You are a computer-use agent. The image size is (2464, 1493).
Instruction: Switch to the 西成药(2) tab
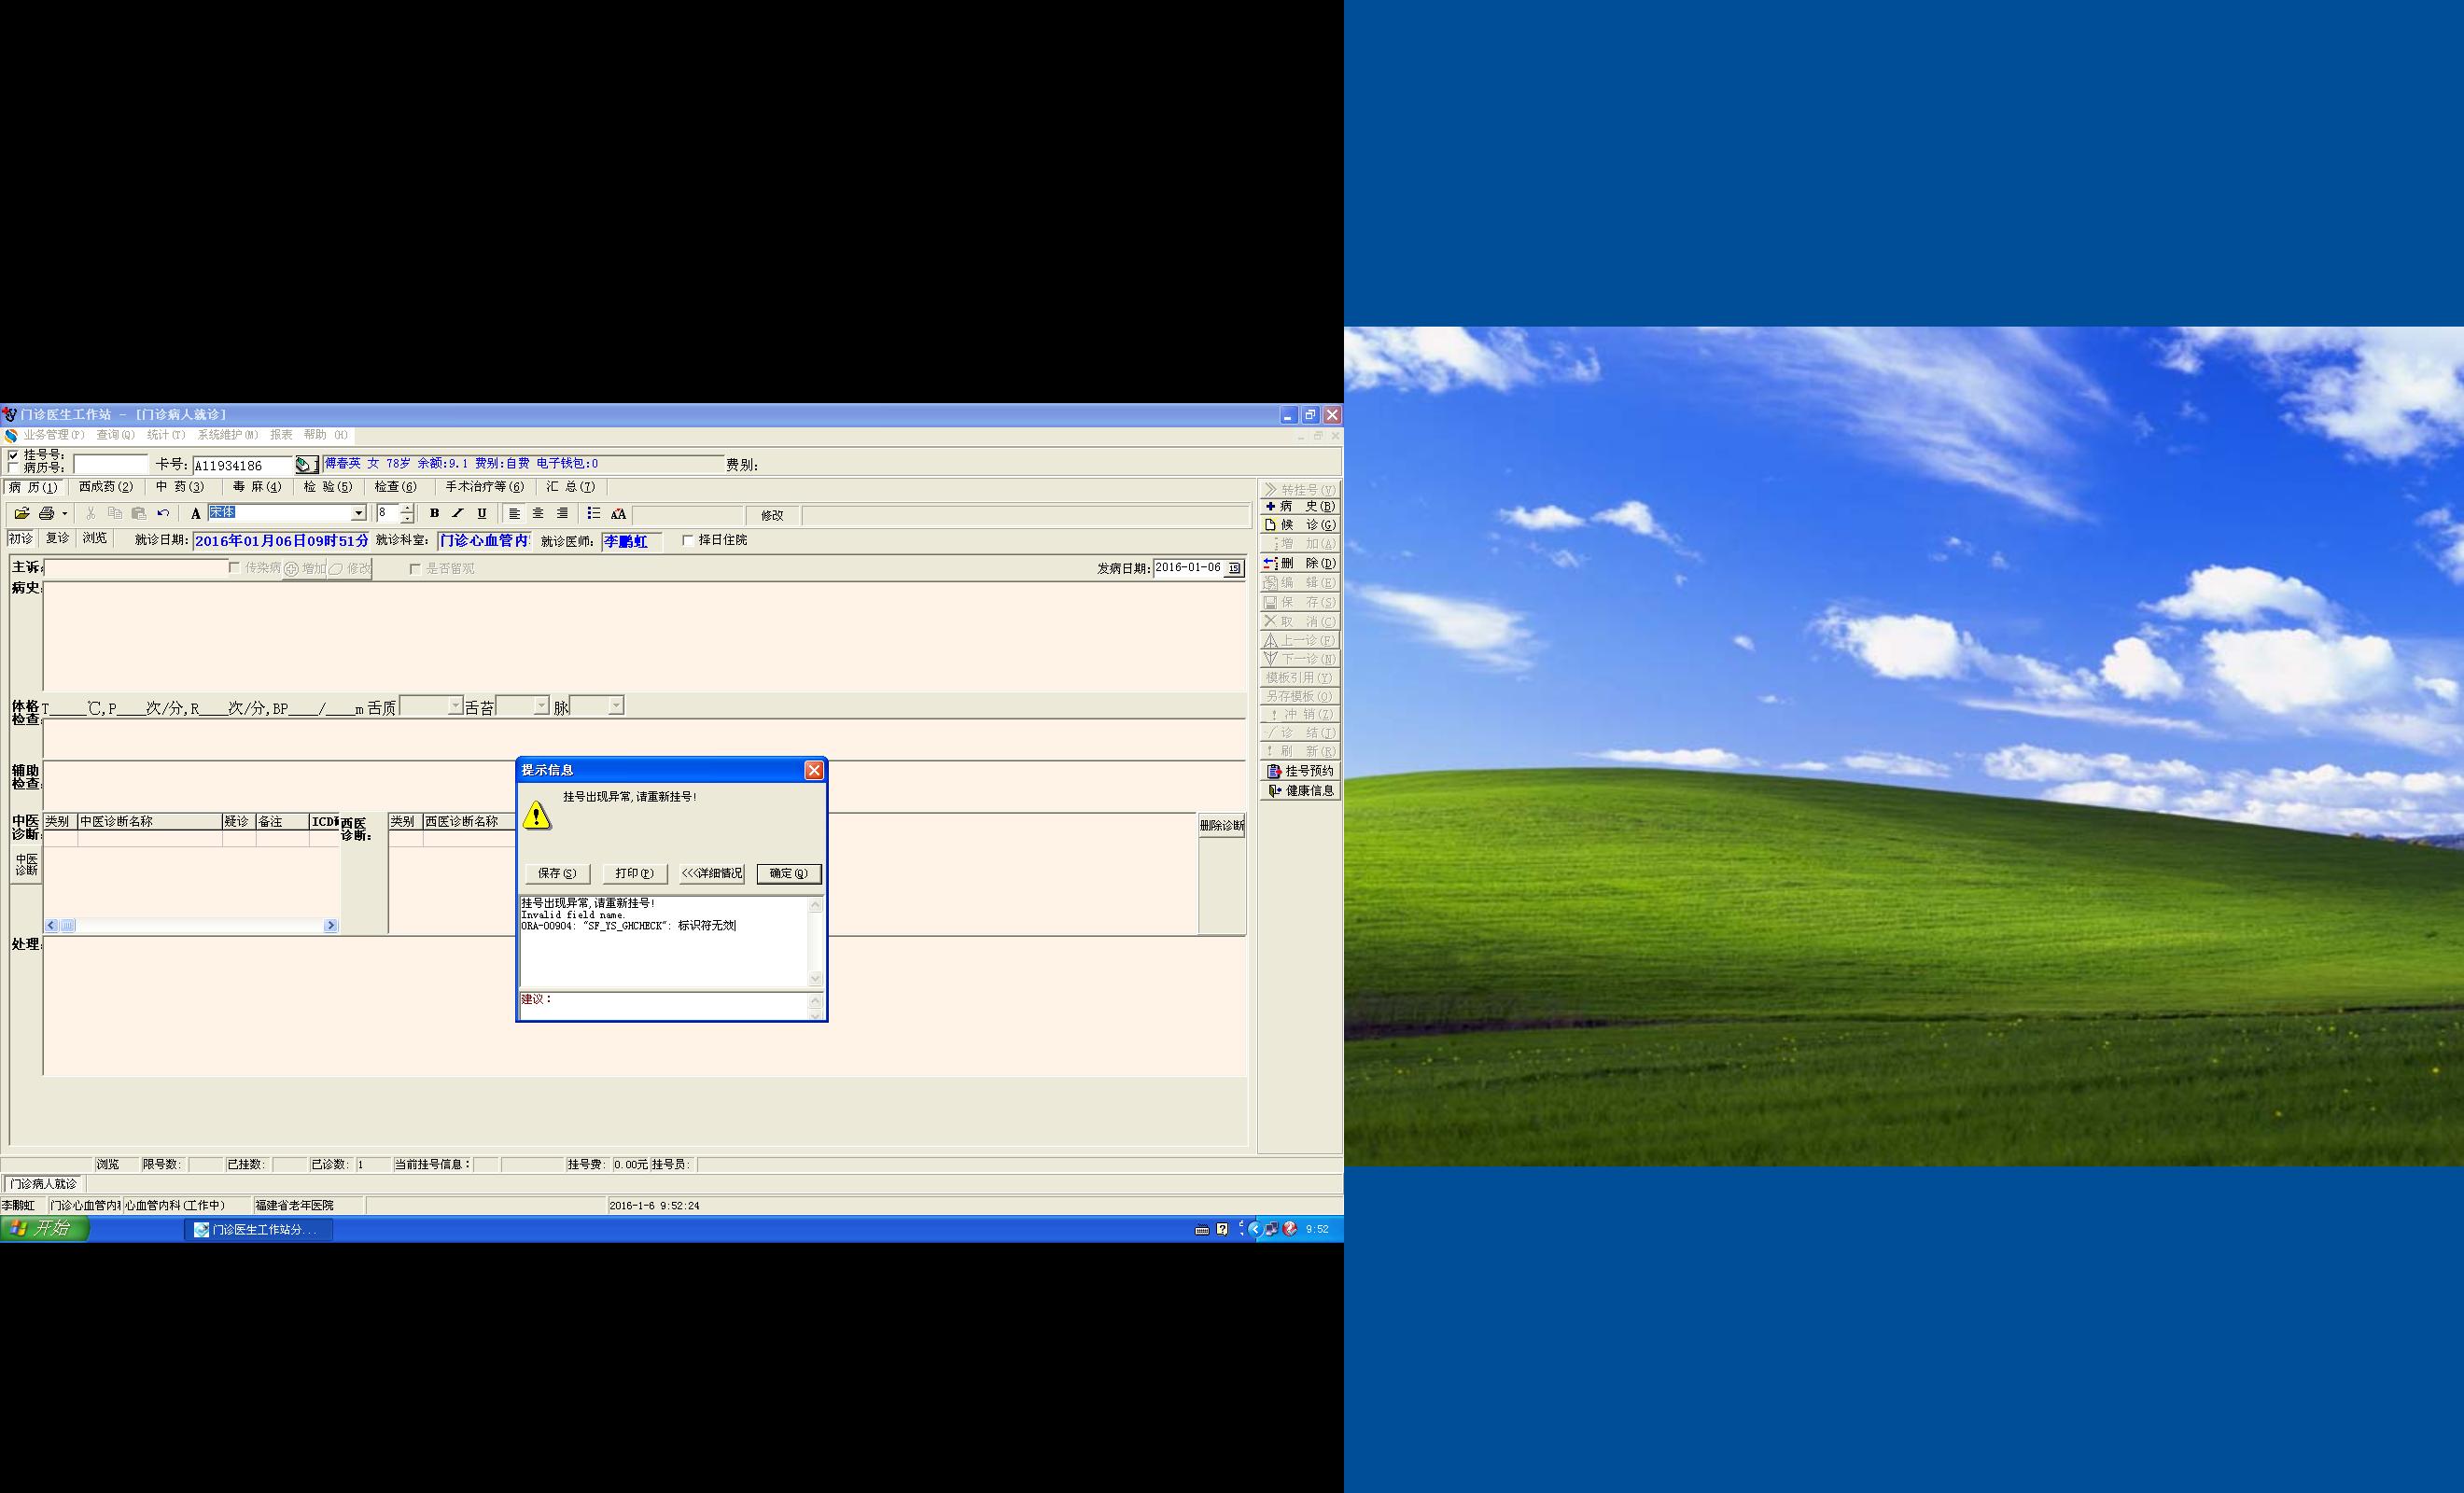pos(106,487)
